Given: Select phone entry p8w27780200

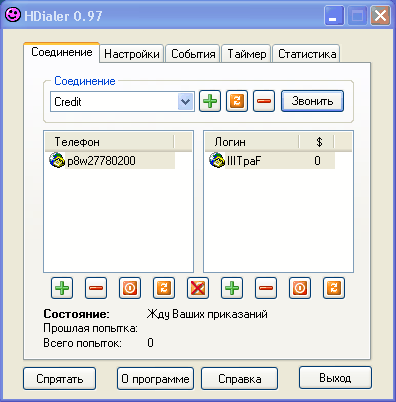Looking at the screenshot, I should click(112, 161).
